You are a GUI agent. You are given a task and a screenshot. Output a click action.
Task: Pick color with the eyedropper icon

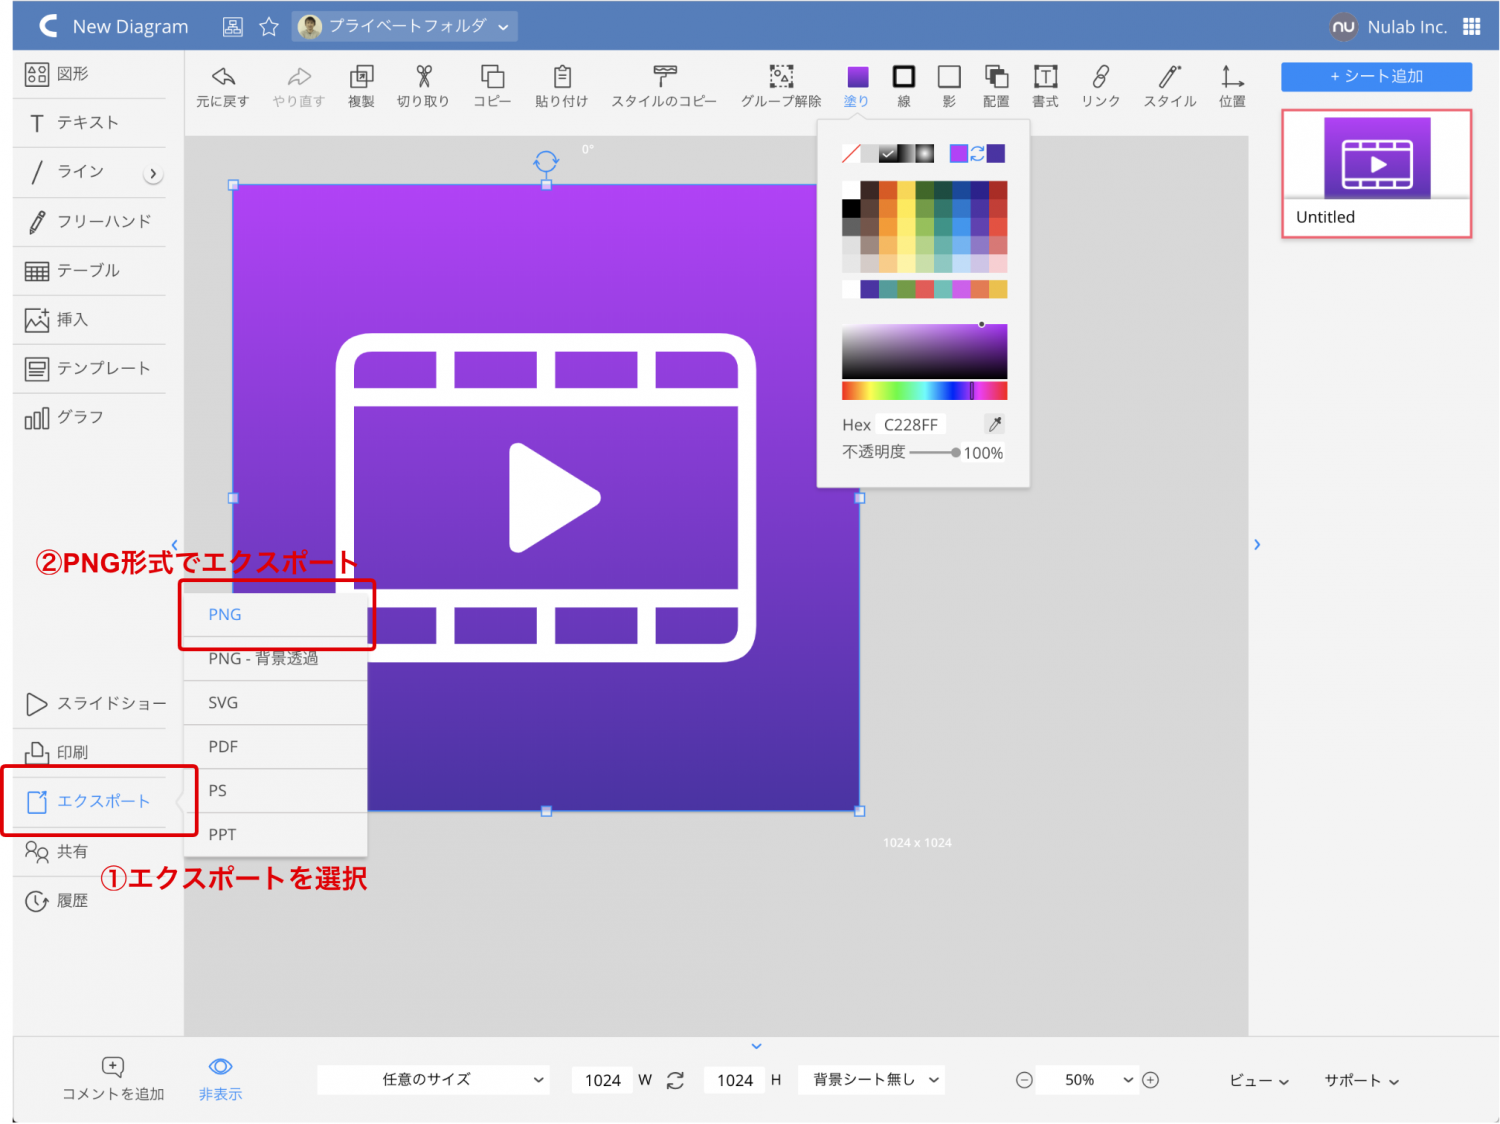click(995, 424)
